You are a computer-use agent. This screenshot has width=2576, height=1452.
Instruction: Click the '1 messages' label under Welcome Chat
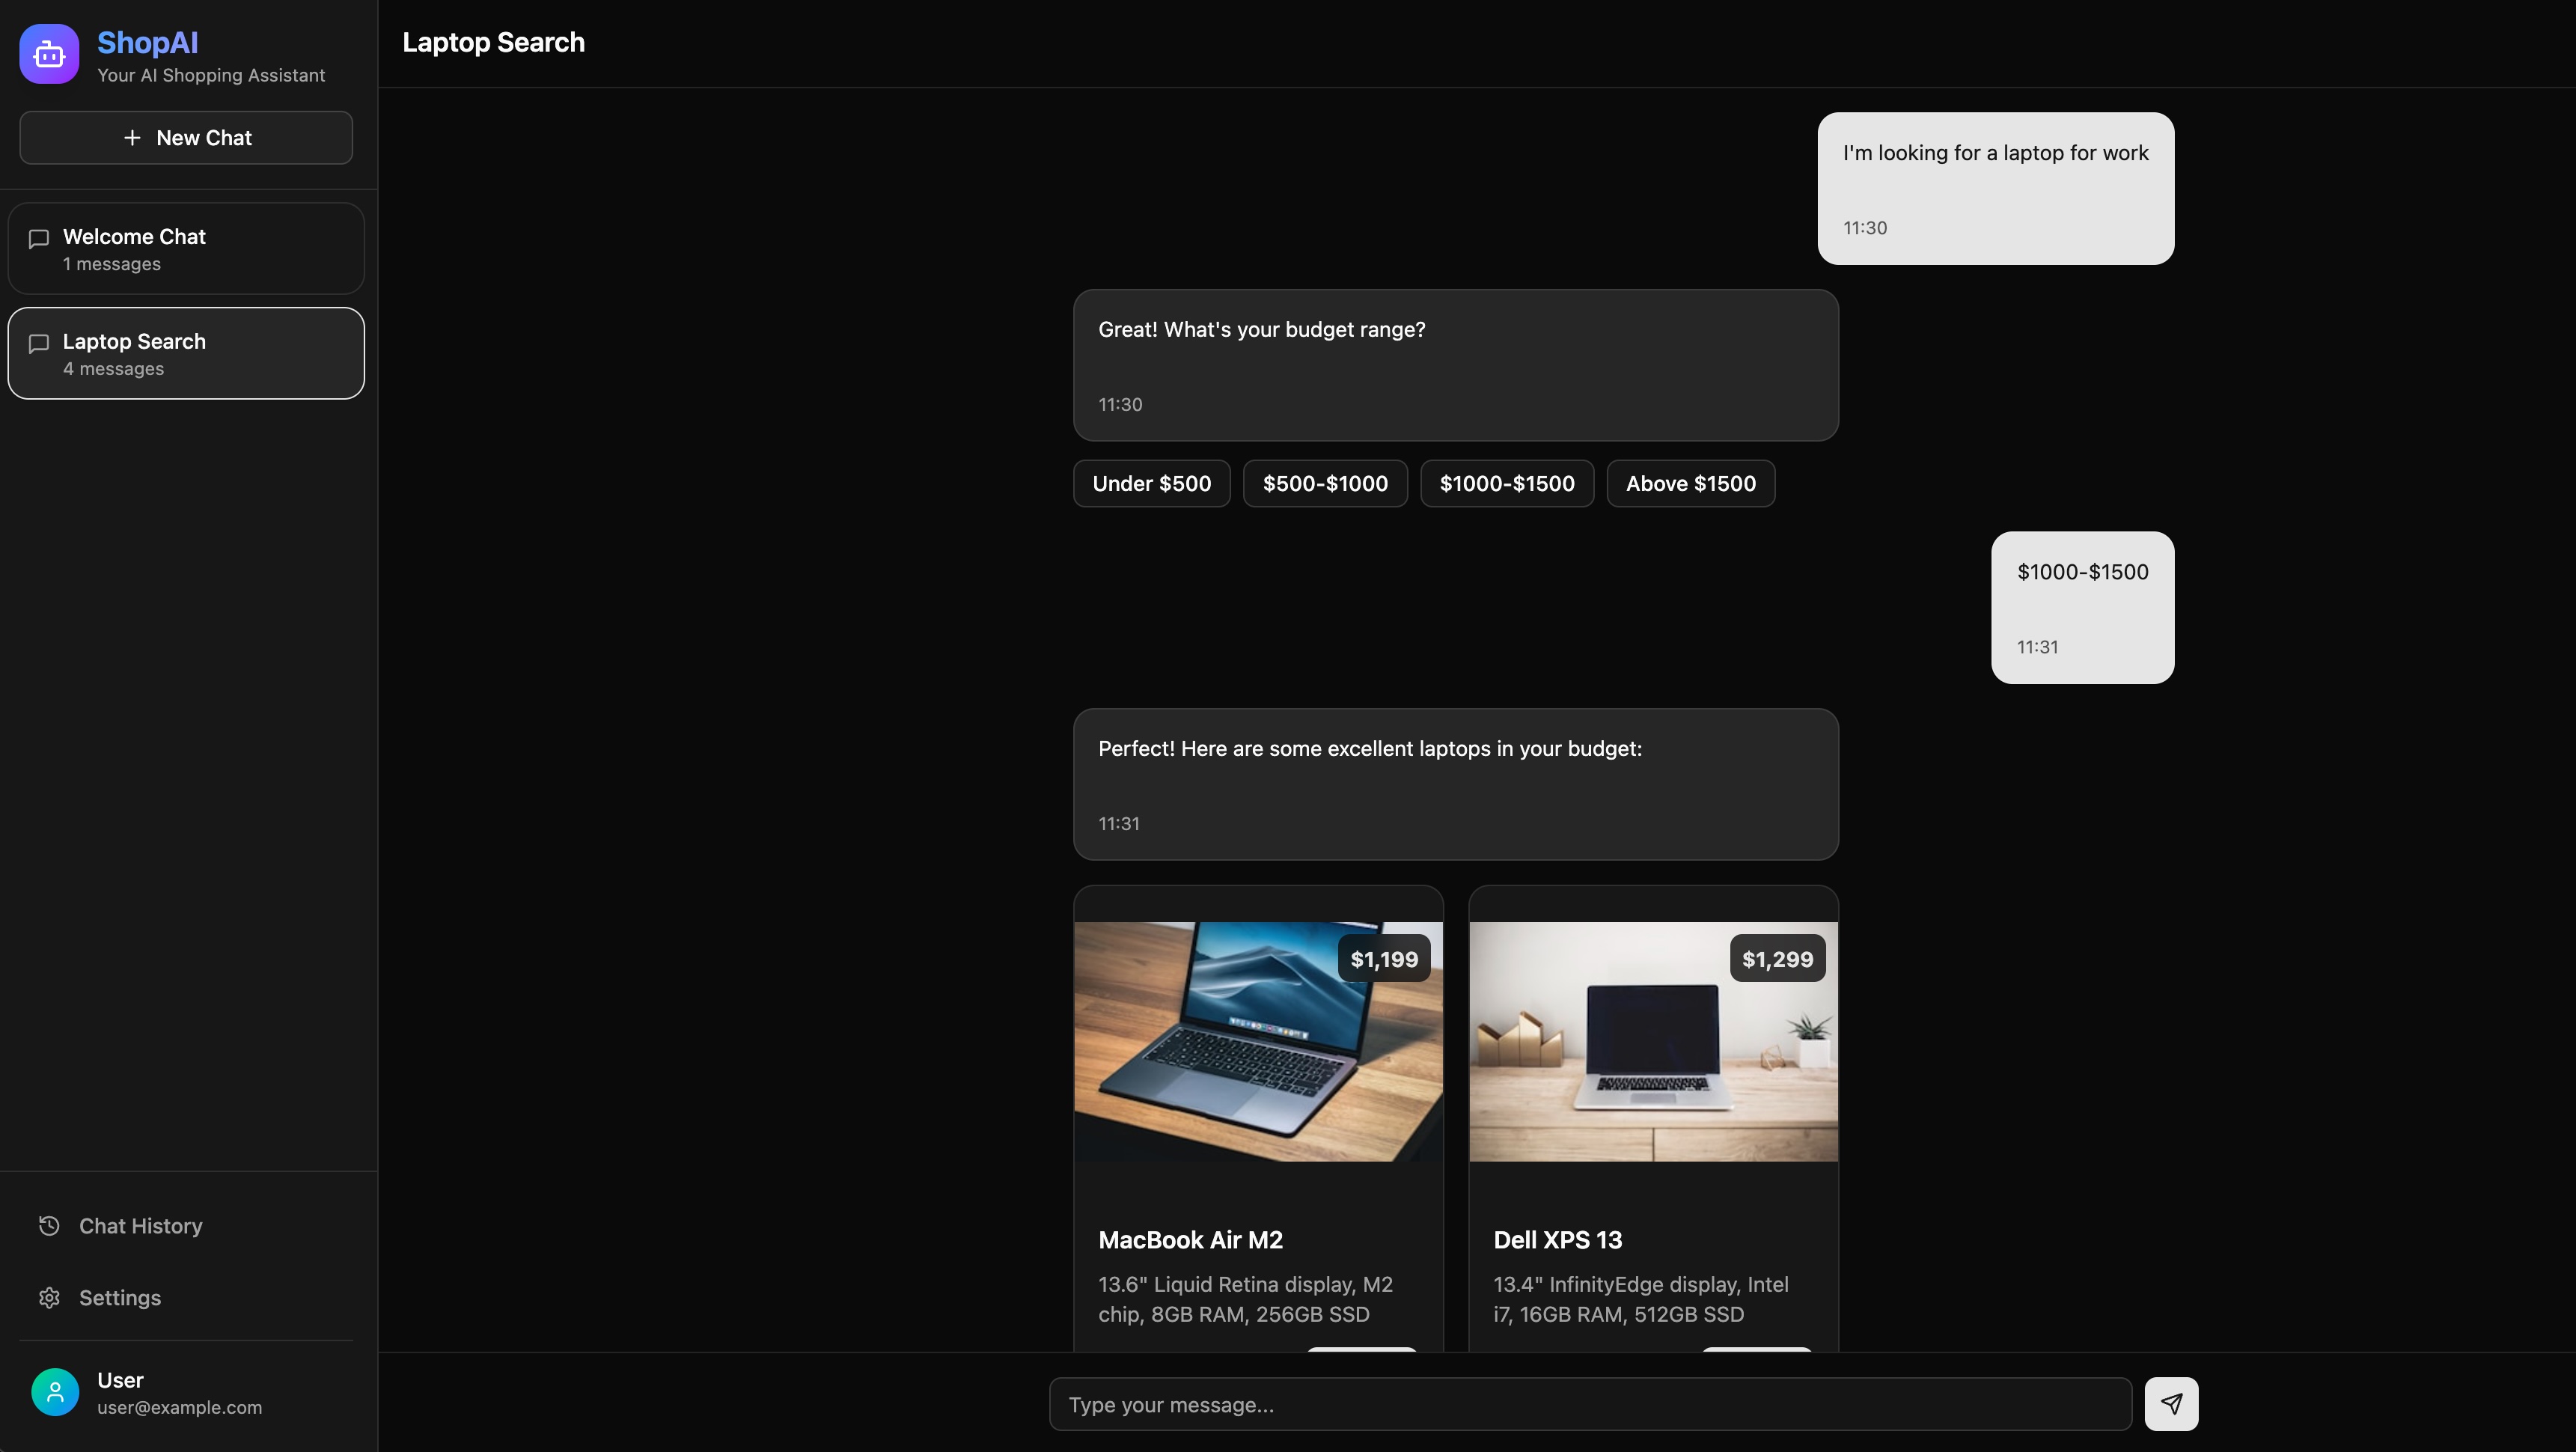tap(112, 264)
